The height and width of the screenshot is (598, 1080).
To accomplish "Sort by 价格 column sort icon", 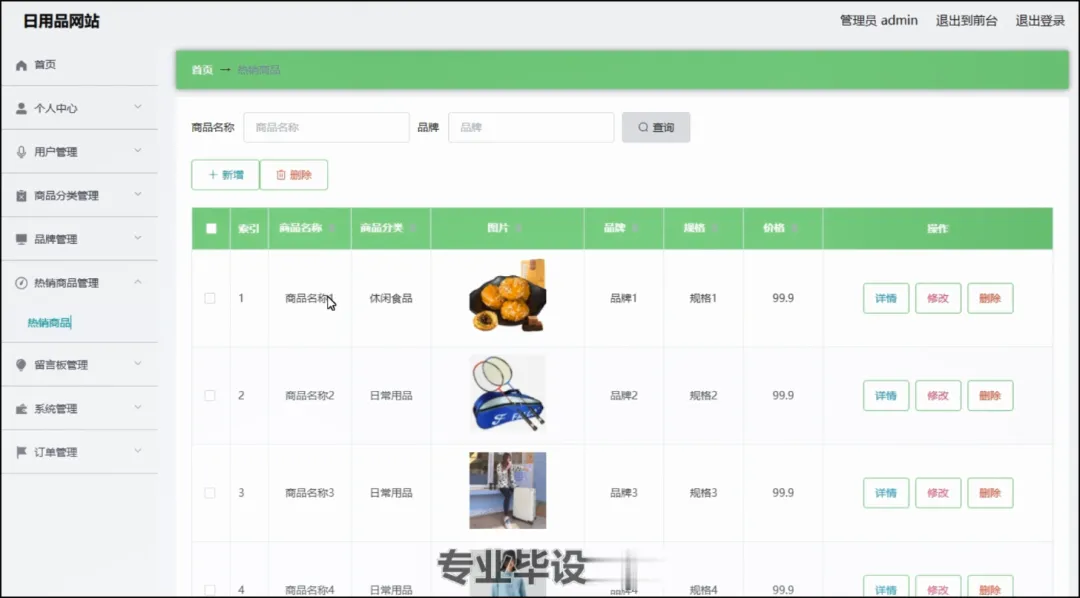I will pos(794,229).
